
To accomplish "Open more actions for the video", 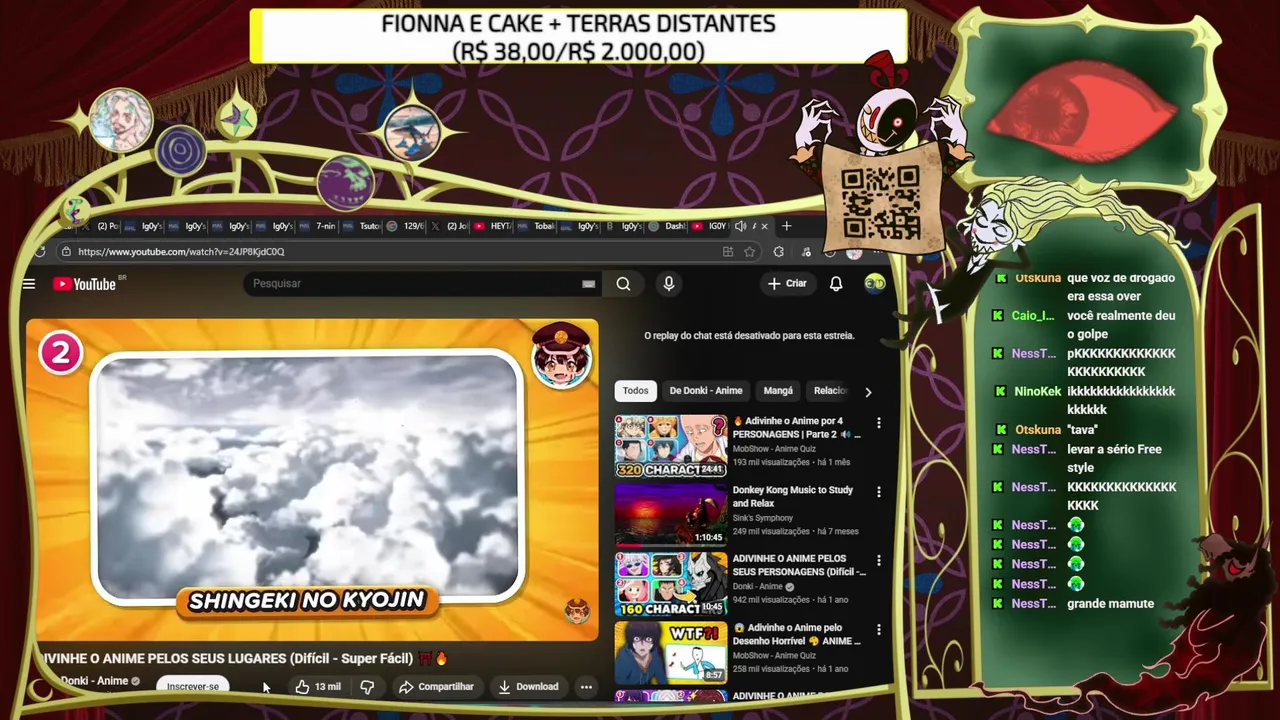I will 586,687.
